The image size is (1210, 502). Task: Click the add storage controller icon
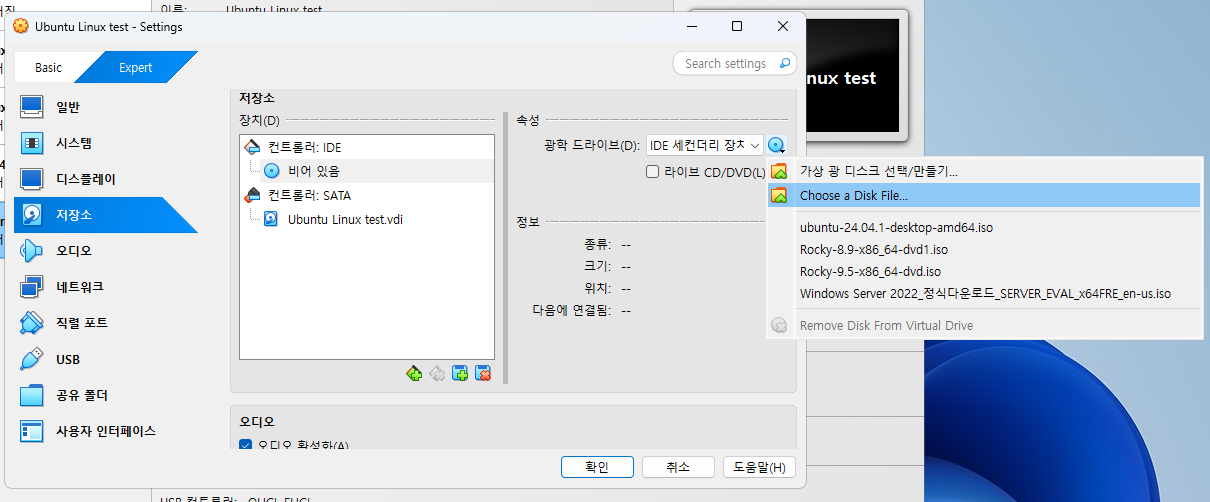coord(414,373)
